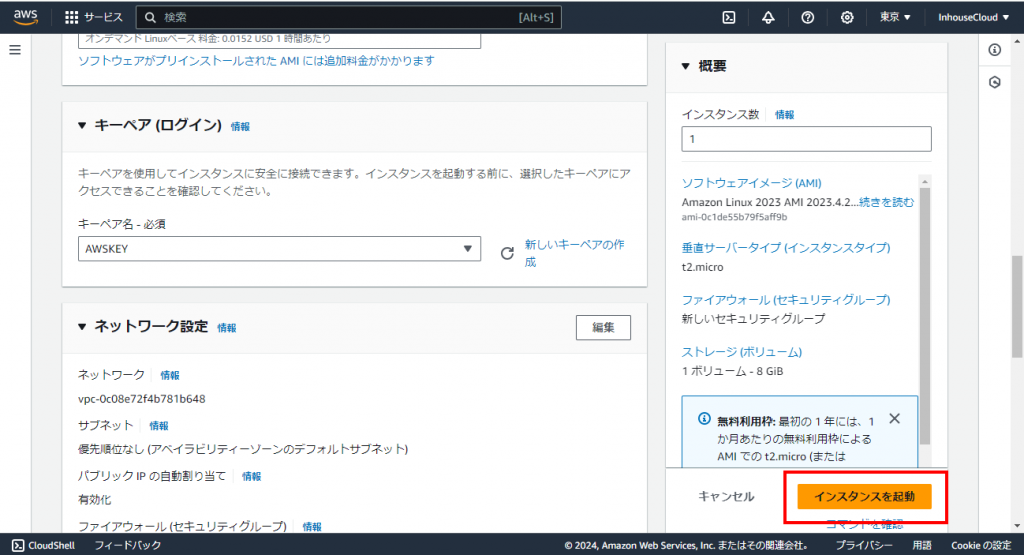Screen dimensions: 1024x555
Task: Click the Launch instance button
Action: (864, 496)
